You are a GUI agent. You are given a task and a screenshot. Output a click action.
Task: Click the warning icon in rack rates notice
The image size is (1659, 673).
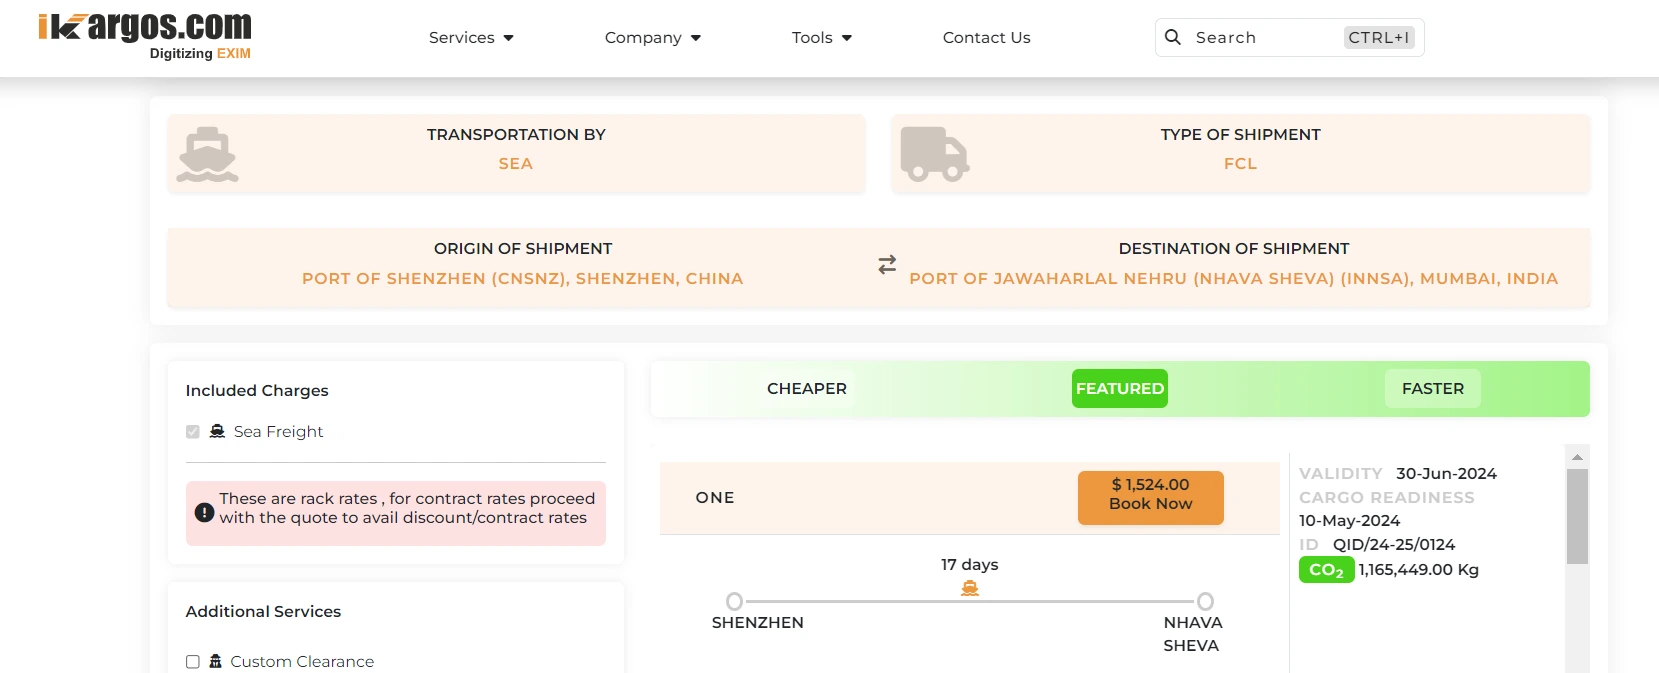[x=204, y=512]
